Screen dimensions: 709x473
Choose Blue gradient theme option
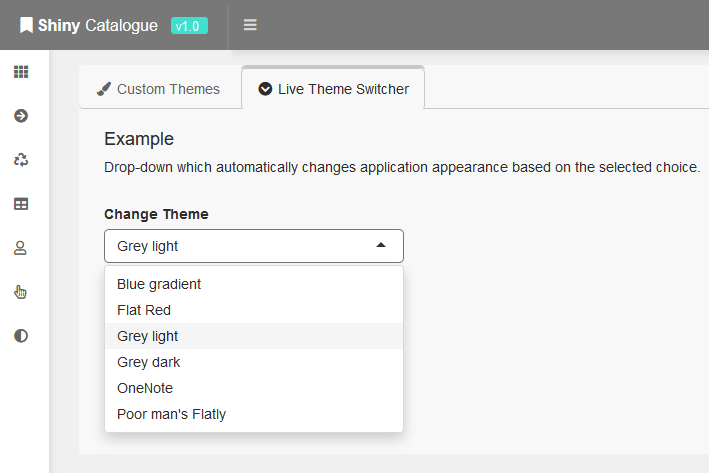(x=159, y=284)
